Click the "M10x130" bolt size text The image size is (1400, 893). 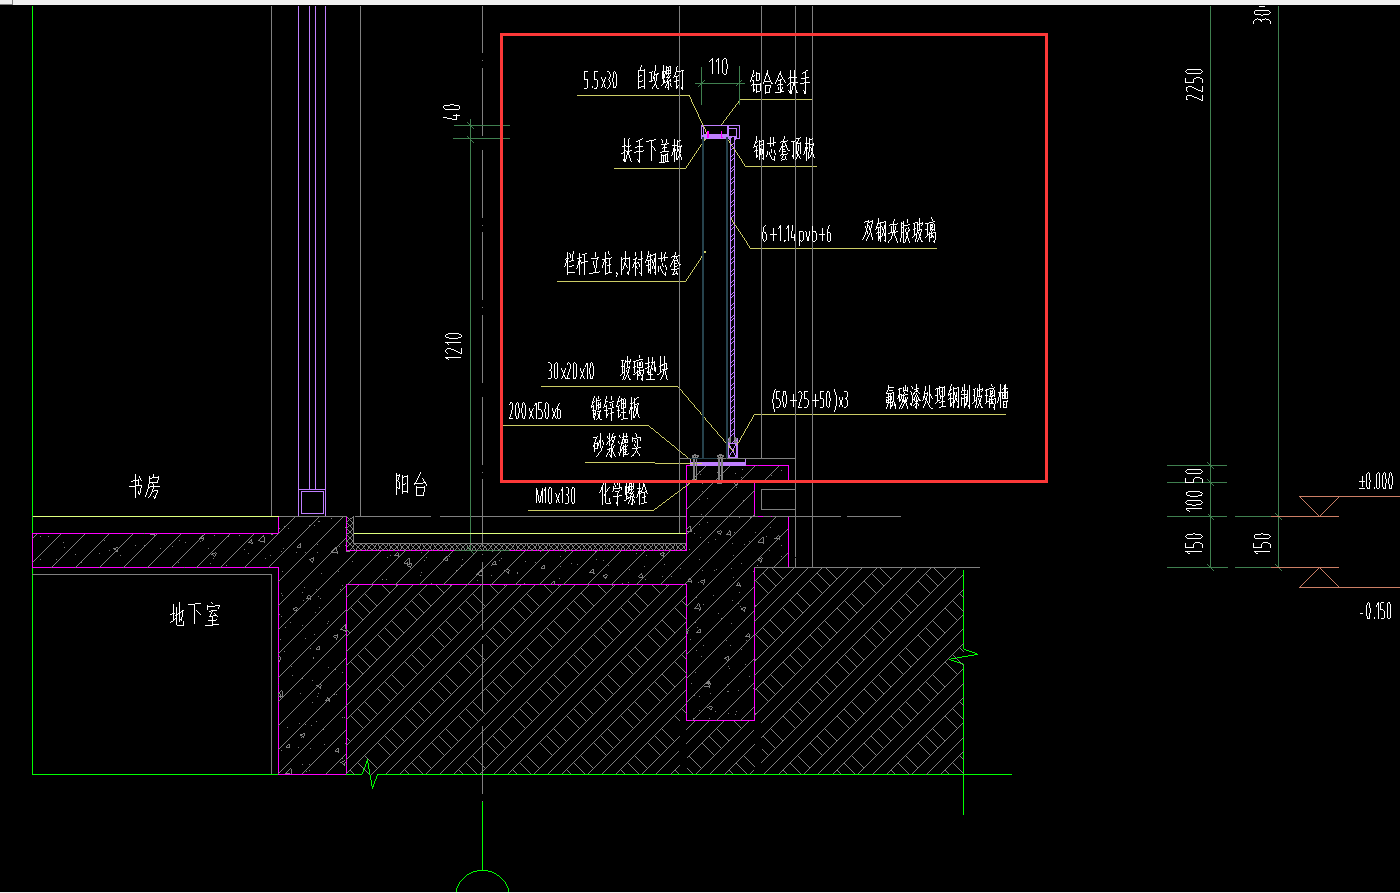click(557, 496)
